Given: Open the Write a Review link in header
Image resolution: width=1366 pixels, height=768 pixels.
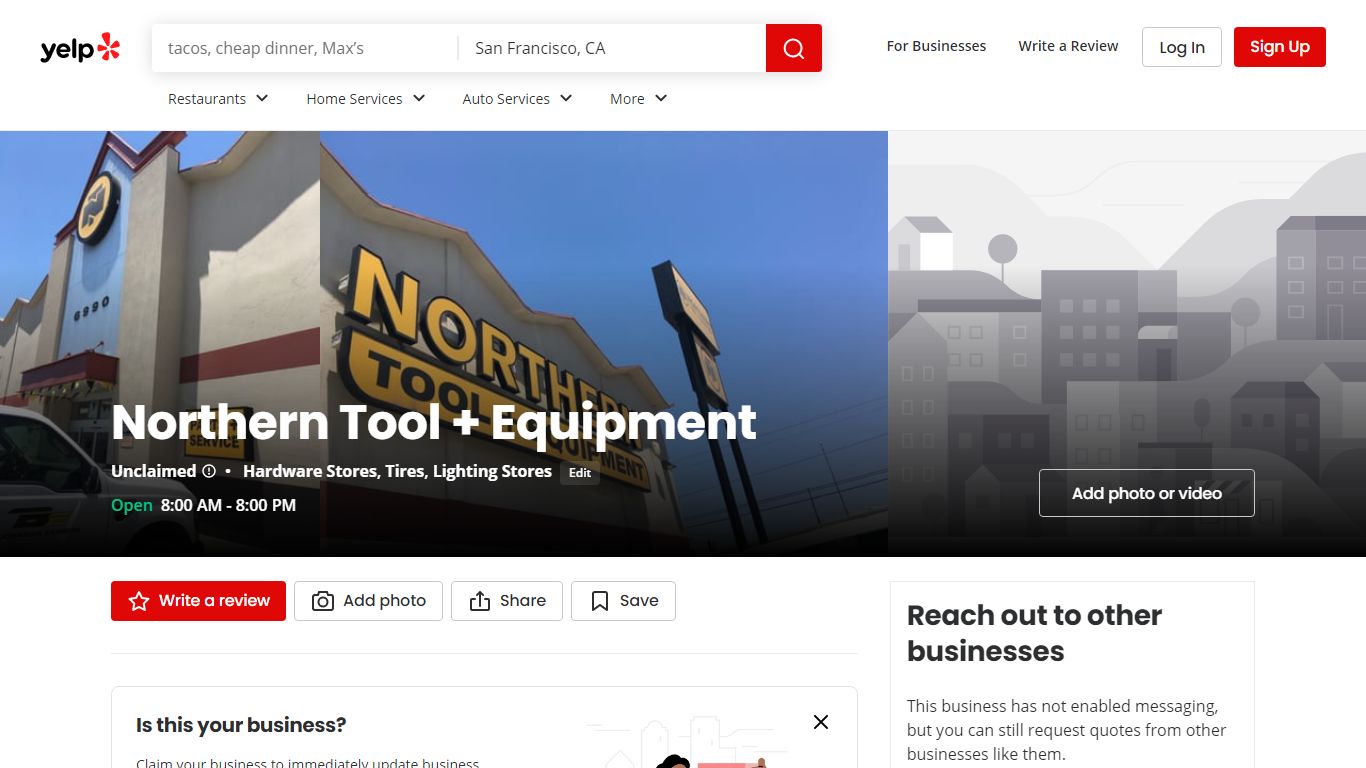Looking at the screenshot, I should coord(1068,46).
